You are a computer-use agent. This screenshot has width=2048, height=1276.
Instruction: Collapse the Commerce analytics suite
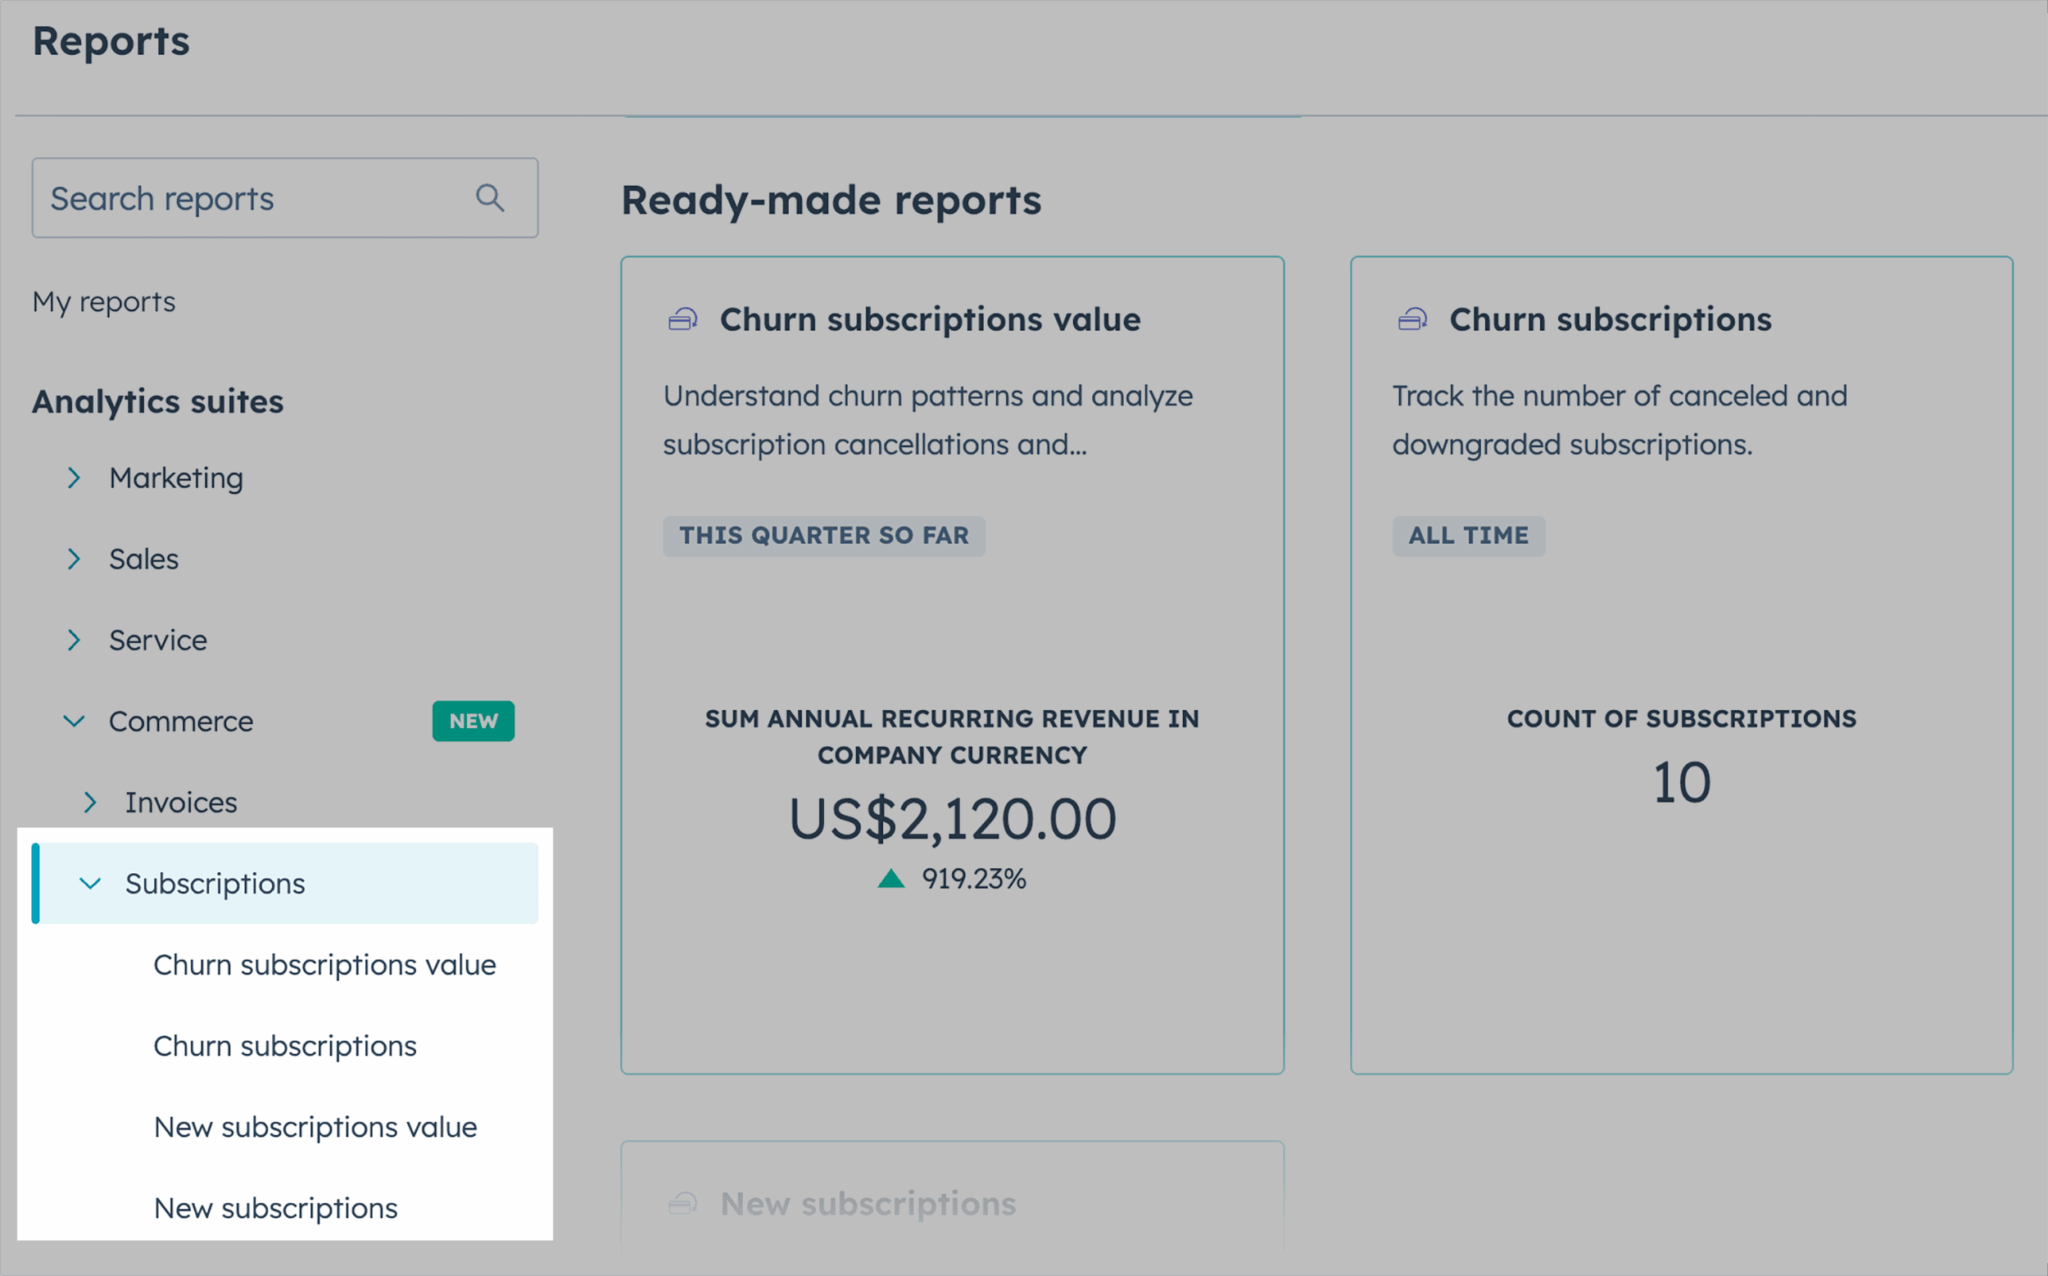73,720
